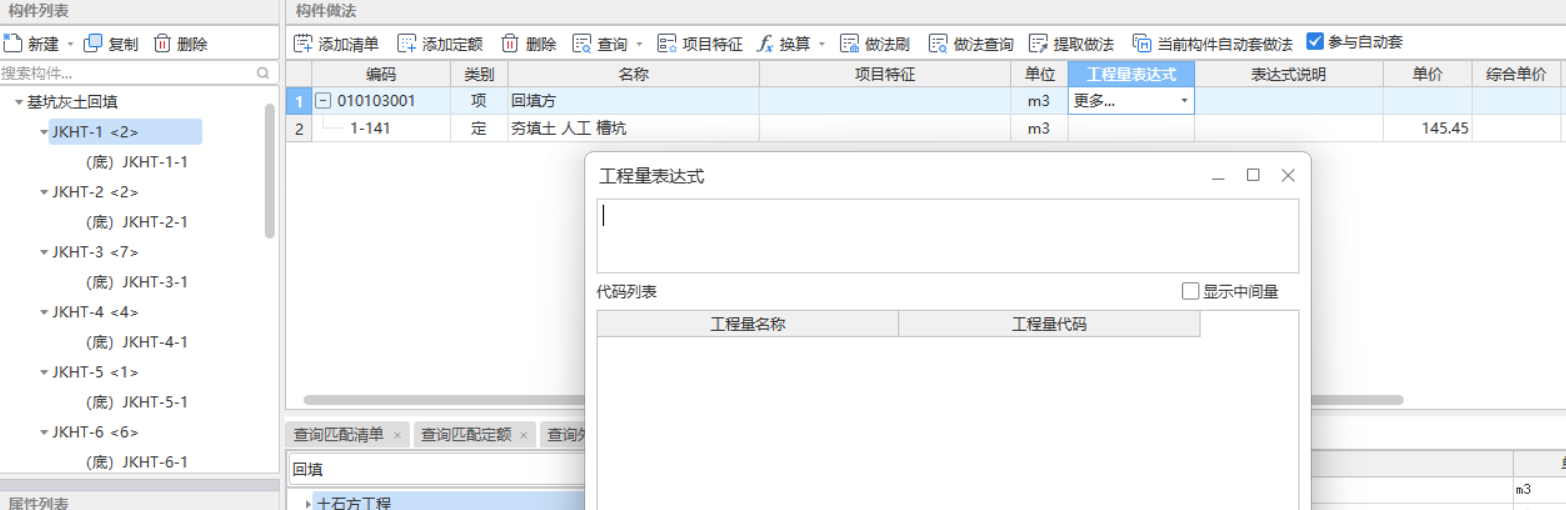The width and height of the screenshot is (1566, 510).
Task: Open the dropdown arrow next to 新建
Action: click(70, 45)
